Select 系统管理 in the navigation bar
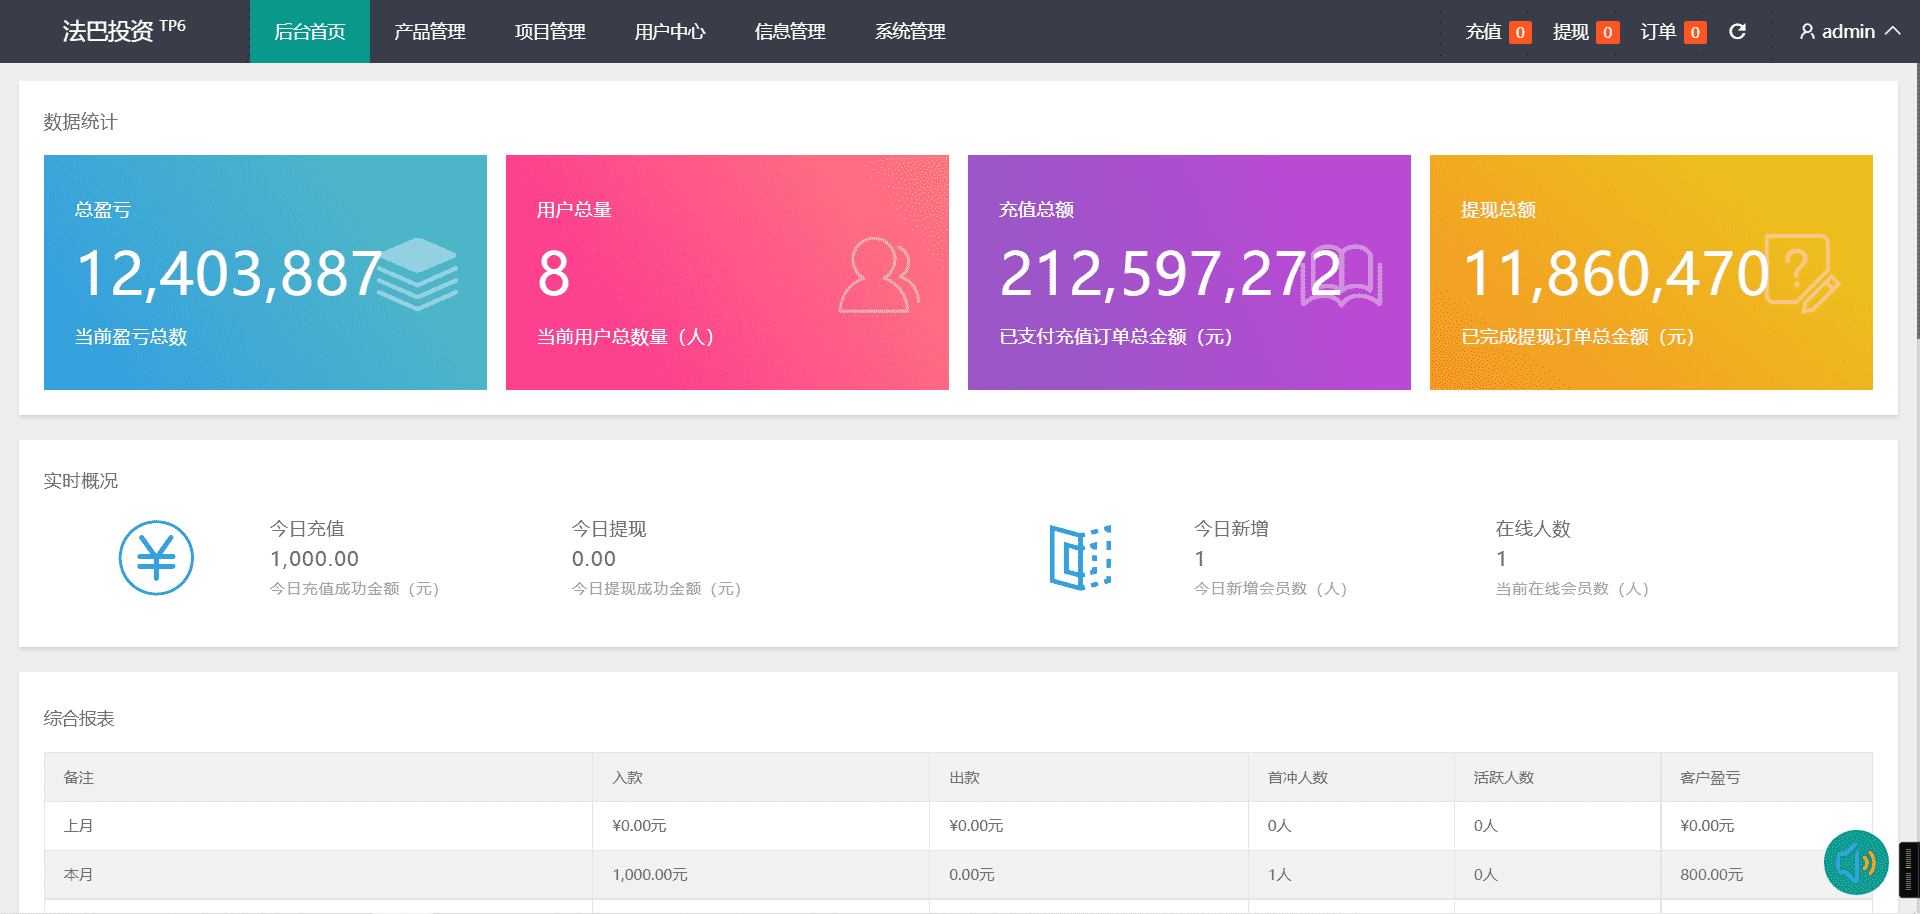Viewport: 1920px width, 914px height. tap(910, 32)
